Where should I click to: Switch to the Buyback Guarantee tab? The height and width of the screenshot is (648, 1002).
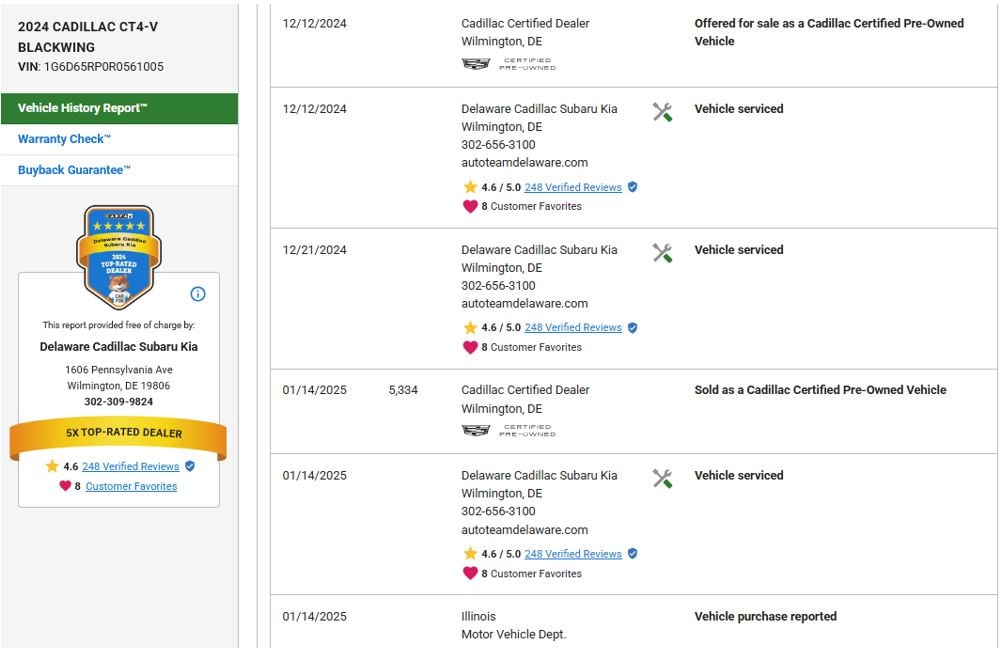click(75, 170)
